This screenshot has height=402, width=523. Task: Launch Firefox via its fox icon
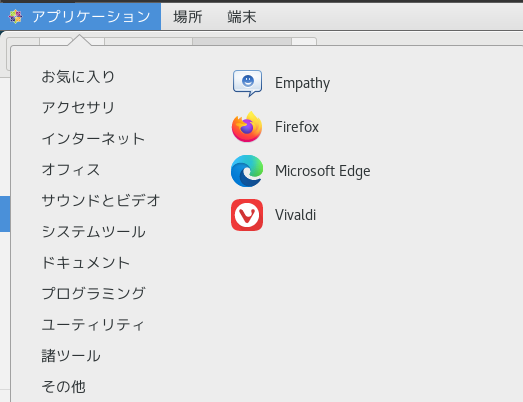pyautogui.click(x=247, y=127)
